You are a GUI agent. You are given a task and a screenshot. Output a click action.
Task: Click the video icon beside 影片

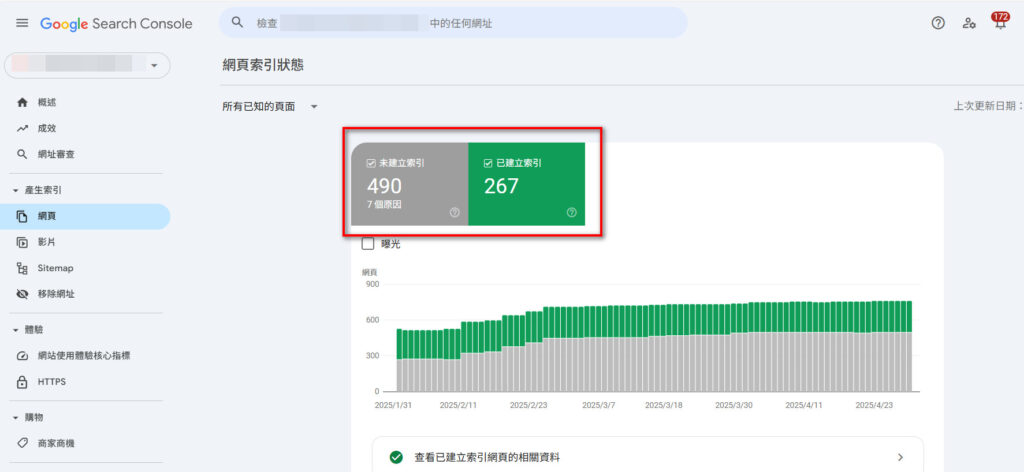pyautogui.click(x=22, y=242)
